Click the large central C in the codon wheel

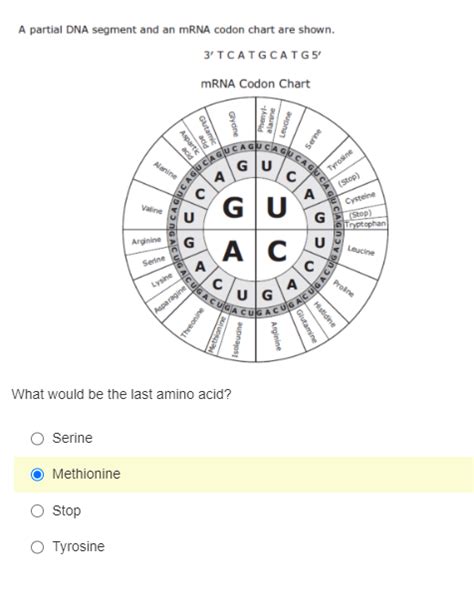pos(277,251)
